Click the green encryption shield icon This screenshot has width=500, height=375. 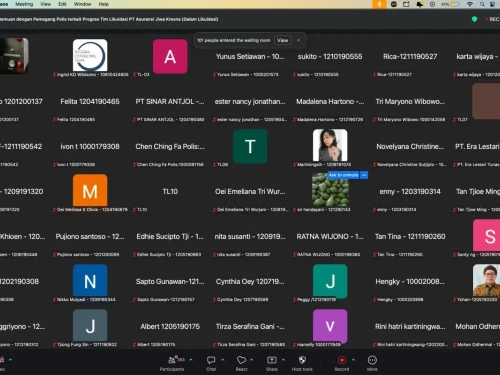coord(474,19)
